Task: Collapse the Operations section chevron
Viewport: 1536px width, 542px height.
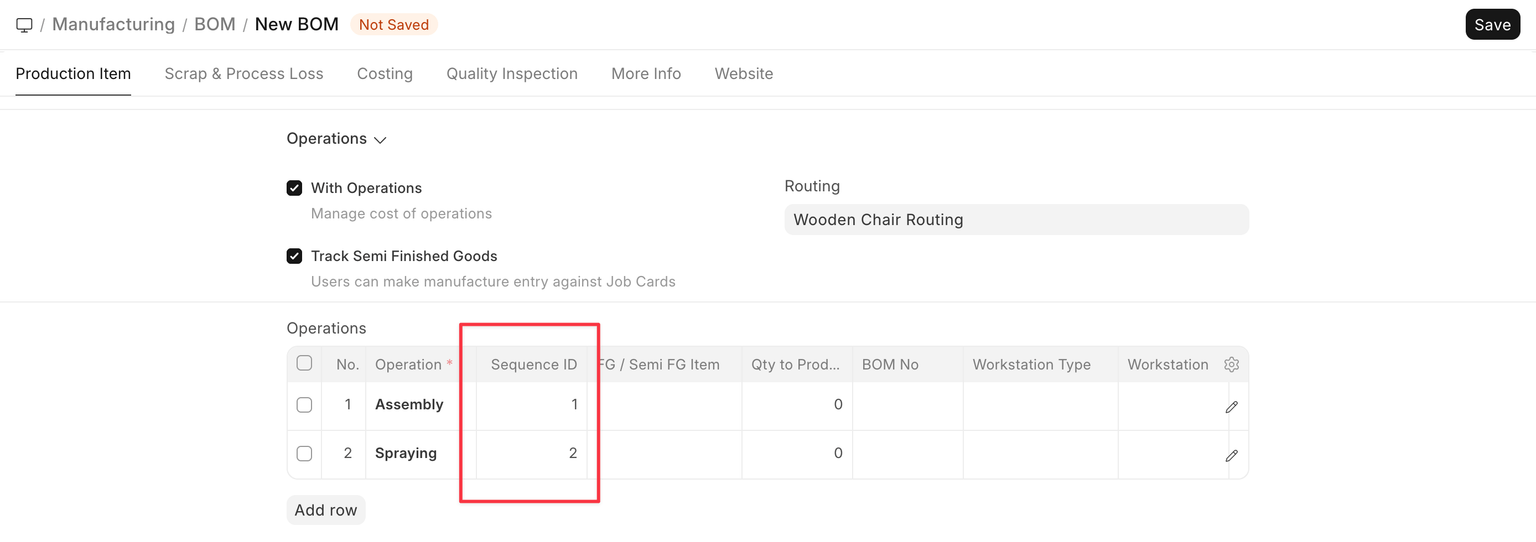Action: pos(380,140)
